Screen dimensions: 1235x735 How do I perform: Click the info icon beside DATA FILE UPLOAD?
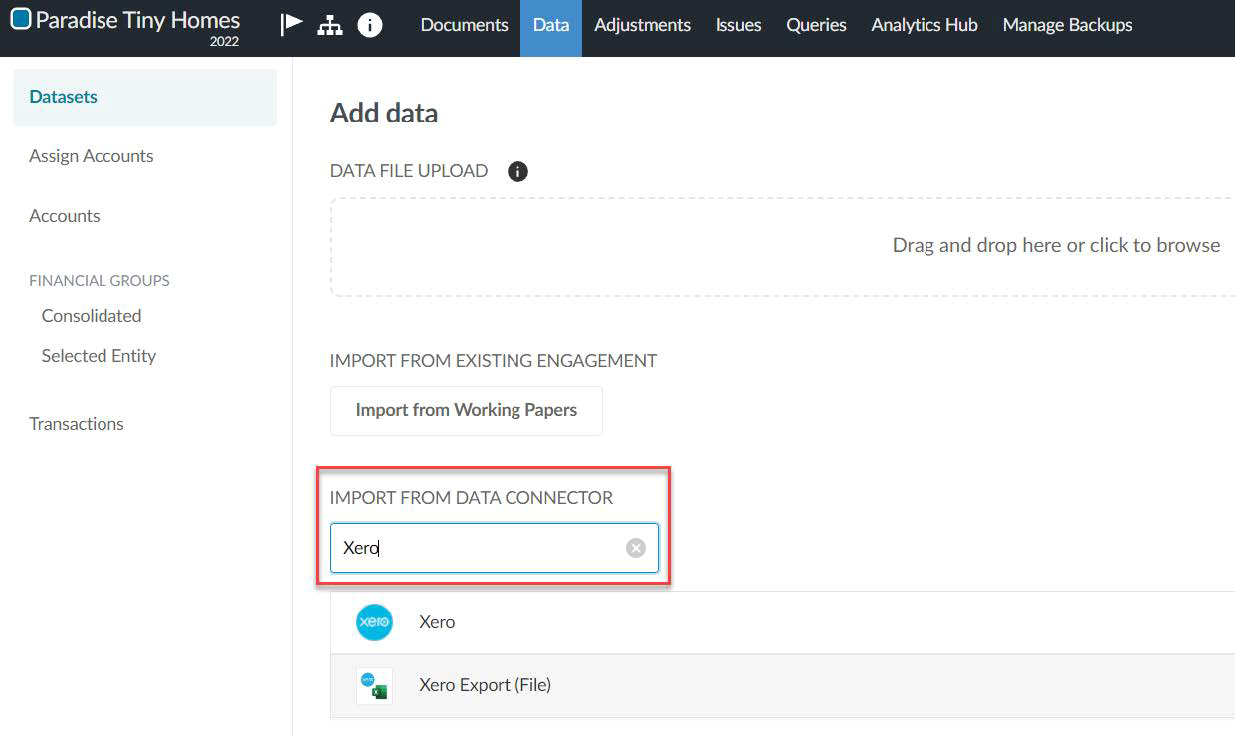(x=517, y=171)
